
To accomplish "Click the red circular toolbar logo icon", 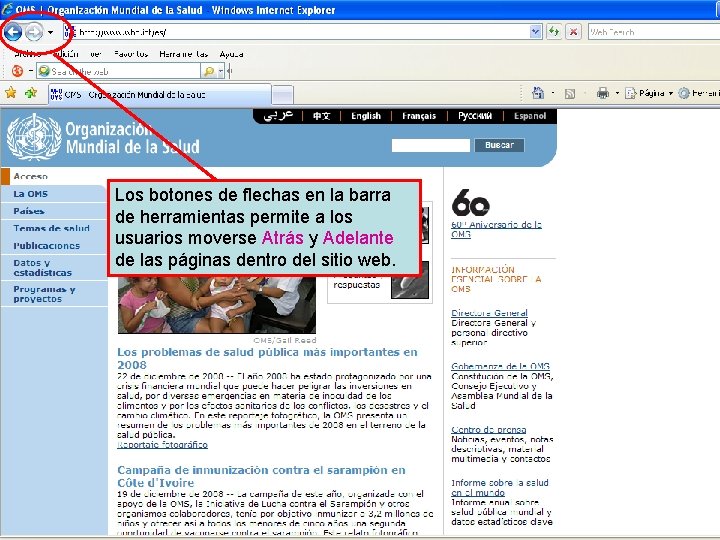I will pyautogui.click(x=17, y=71).
